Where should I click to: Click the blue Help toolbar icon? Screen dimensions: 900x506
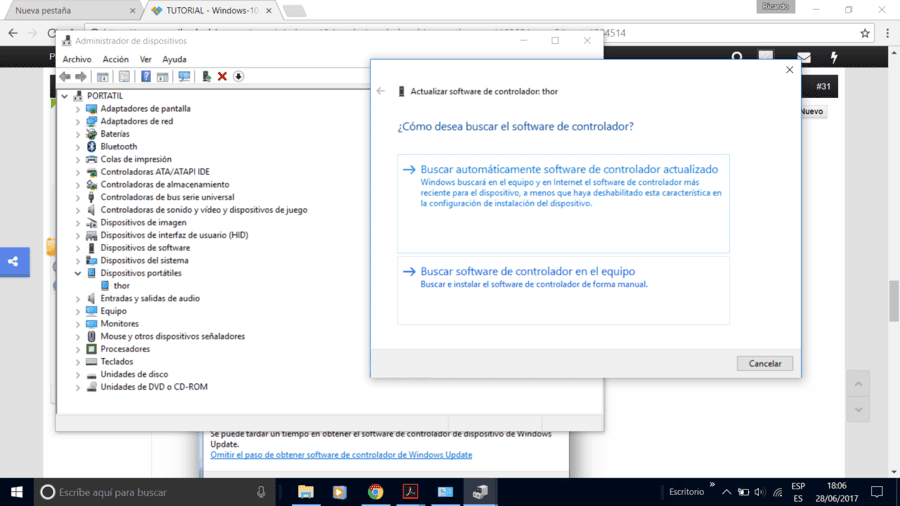(x=146, y=76)
